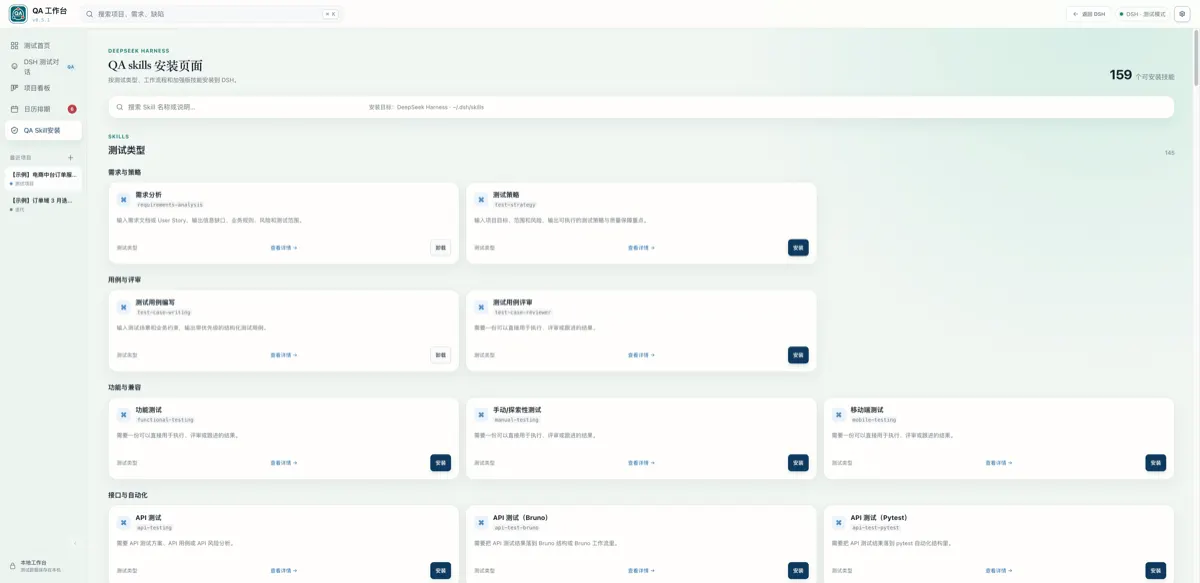Open 日历排期 in the sidebar
The height and width of the screenshot is (583, 1200).
coord(43,109)
